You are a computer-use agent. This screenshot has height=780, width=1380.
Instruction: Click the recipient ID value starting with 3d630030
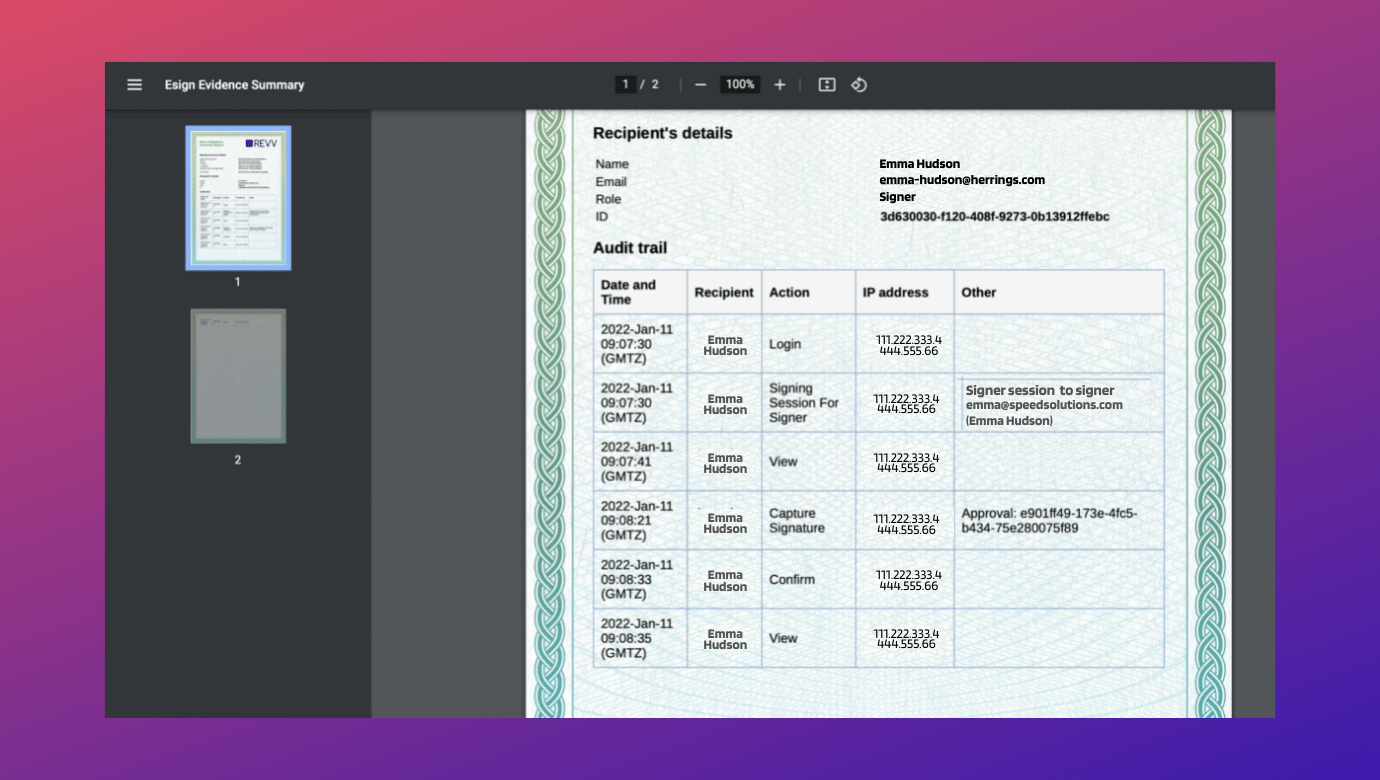click(x=994, y=216)
